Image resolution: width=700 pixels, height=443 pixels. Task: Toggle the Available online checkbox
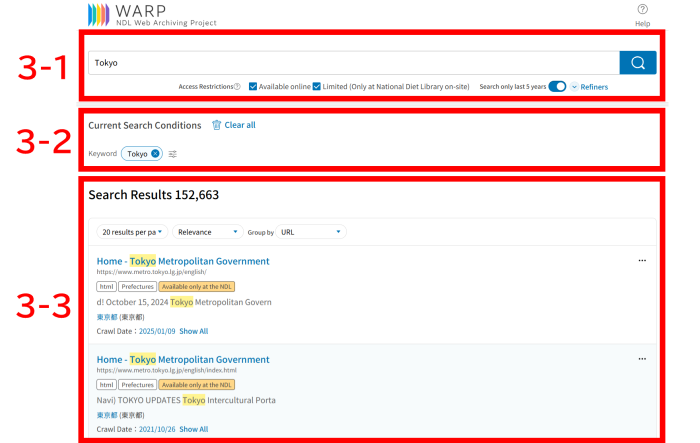tap(253, 86)
